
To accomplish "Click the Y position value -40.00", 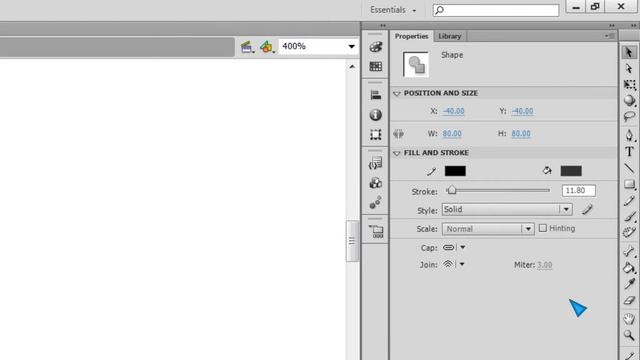I will (522, 111).
